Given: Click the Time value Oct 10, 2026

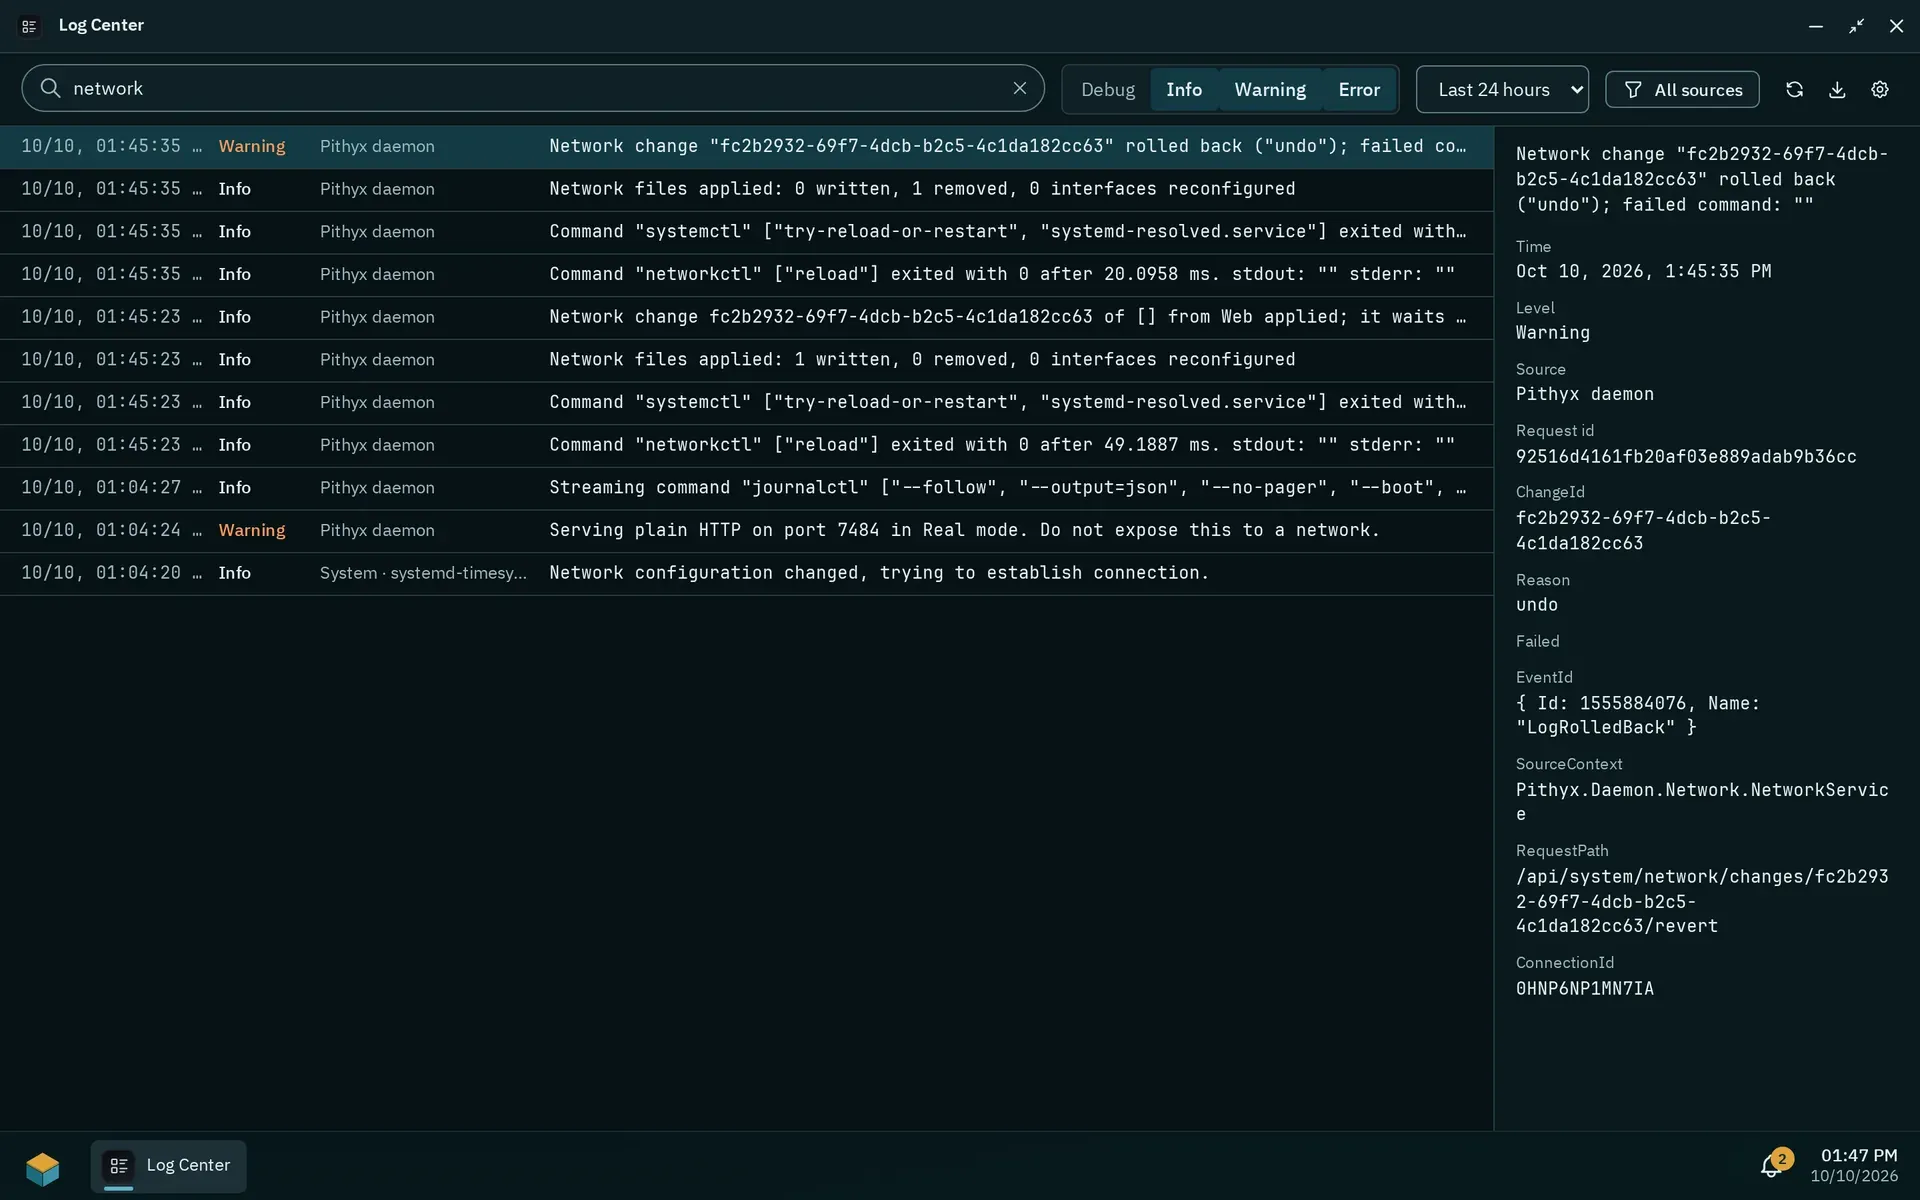Looking at the screenshot, I should [x=1643, y=272].
